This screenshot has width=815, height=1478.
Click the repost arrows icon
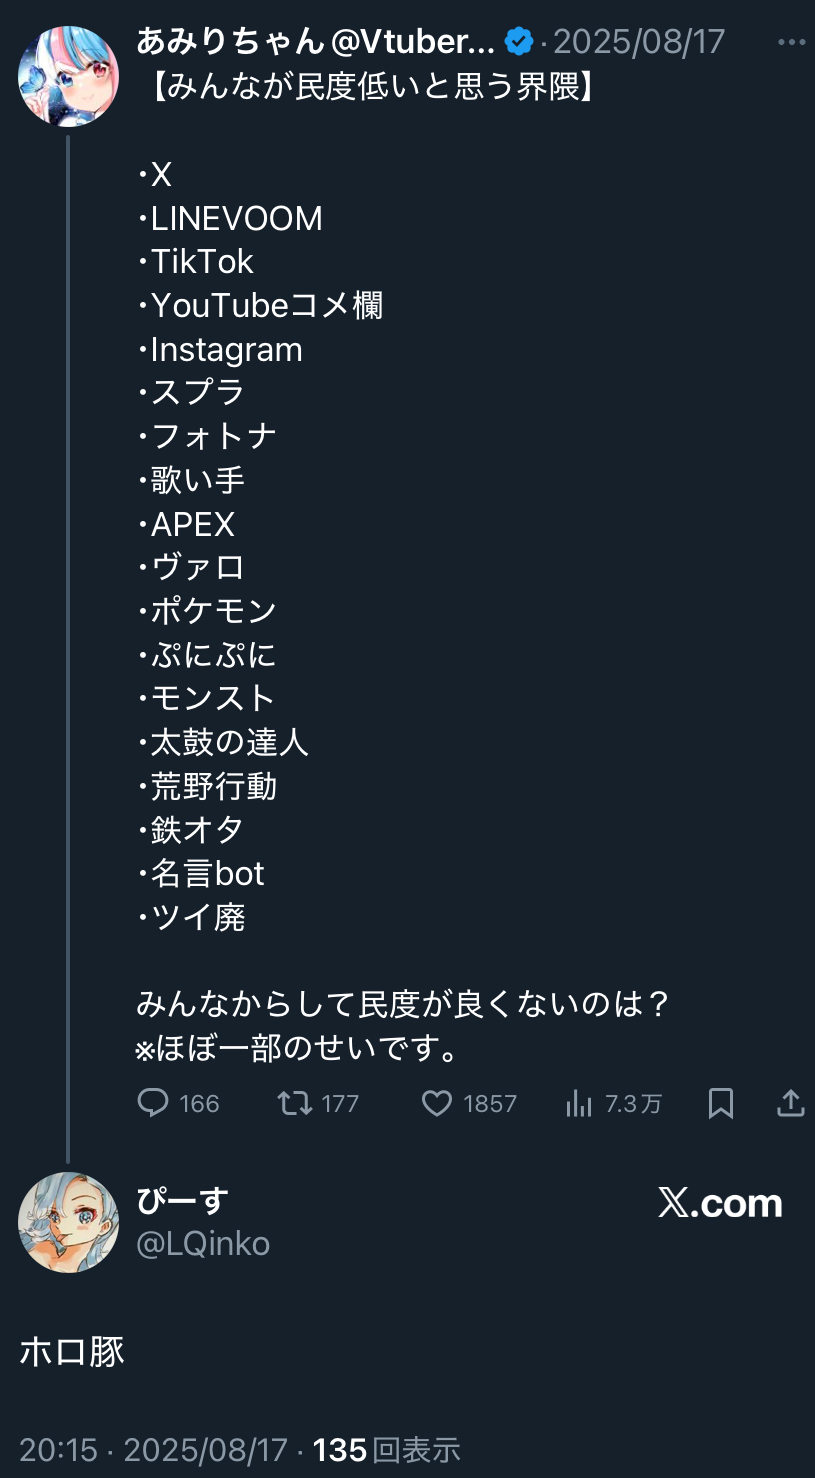pos(294,1103)
